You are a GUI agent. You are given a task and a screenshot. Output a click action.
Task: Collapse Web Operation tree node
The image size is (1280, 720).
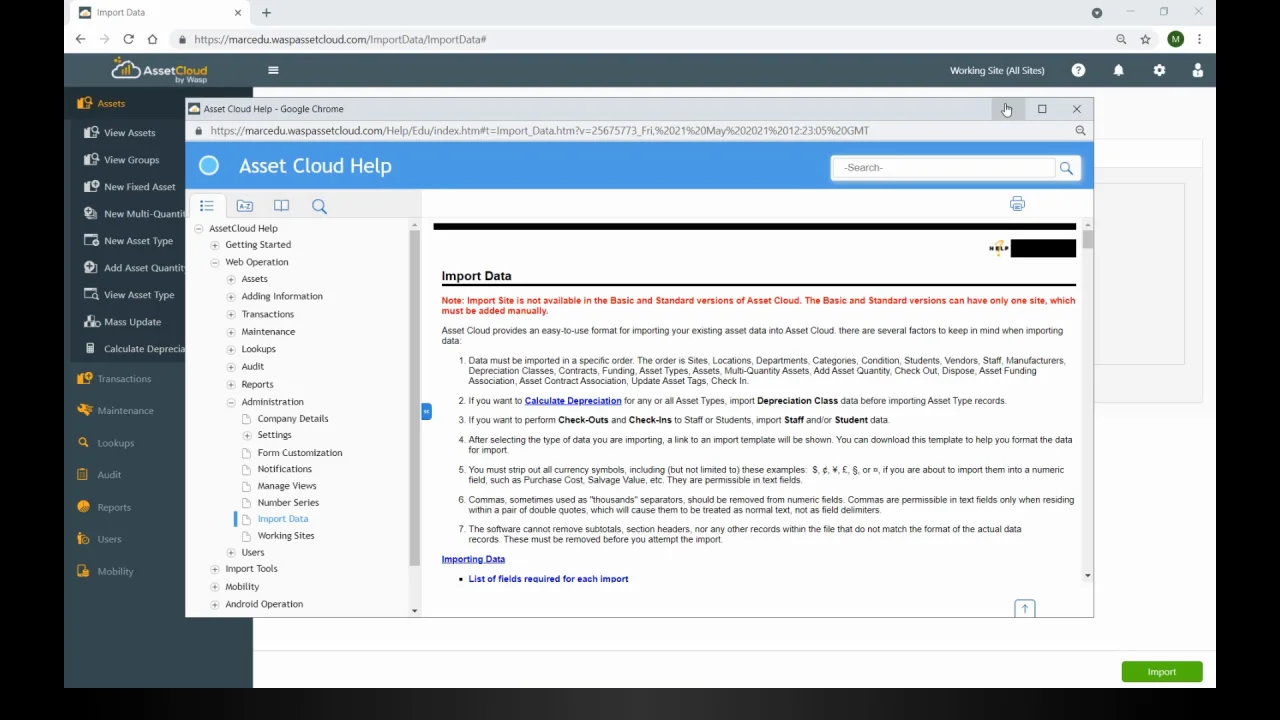click(214, 262)
